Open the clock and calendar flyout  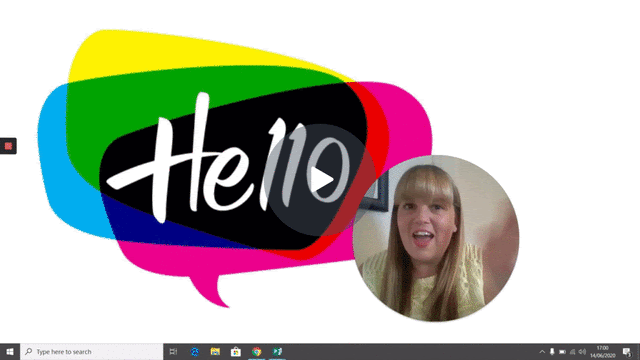602,352
